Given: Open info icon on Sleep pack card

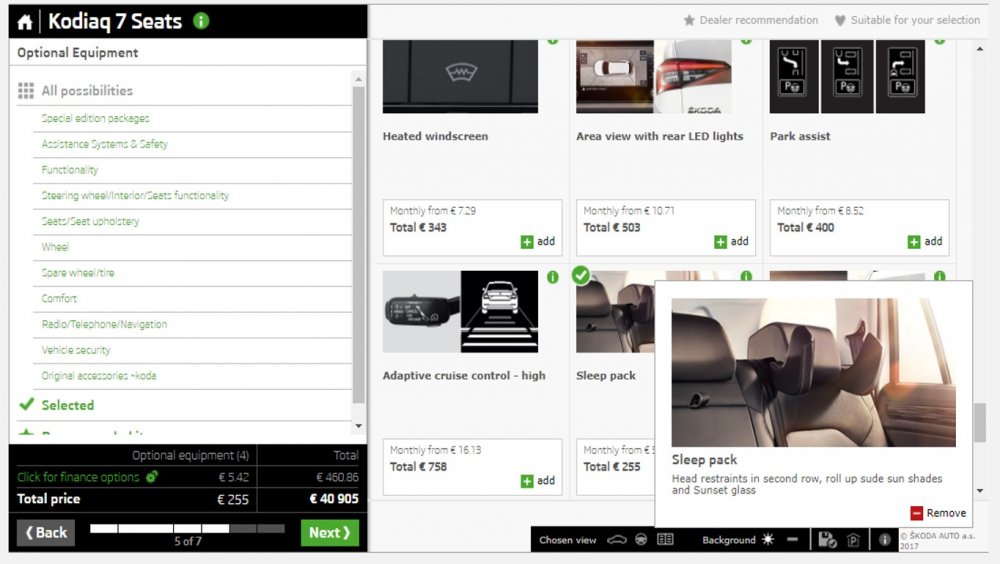Looking at the screenshot, I should click(746, 276).
